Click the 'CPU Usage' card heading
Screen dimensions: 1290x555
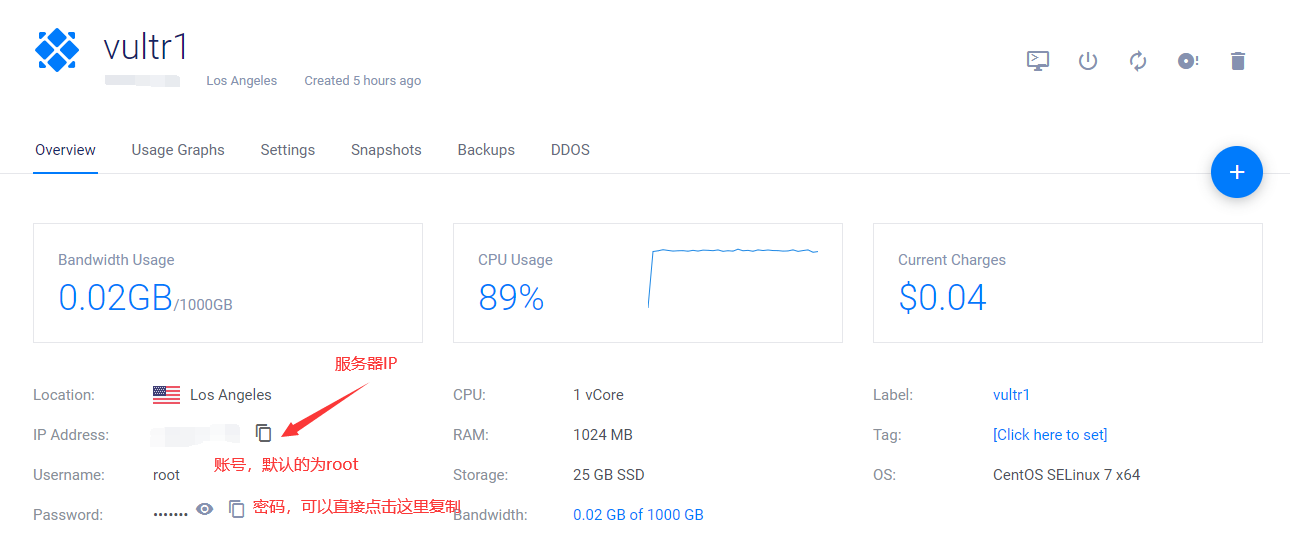515,260
